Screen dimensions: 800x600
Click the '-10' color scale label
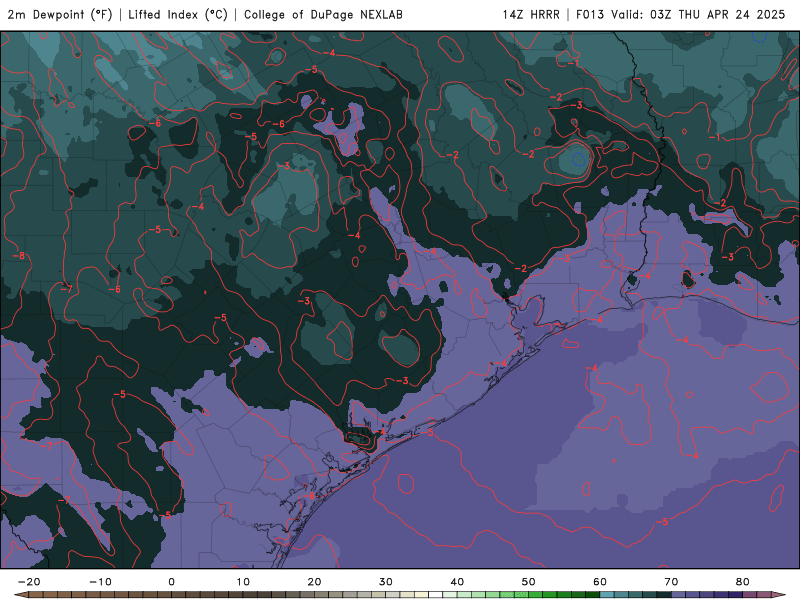tap(100, 582)
